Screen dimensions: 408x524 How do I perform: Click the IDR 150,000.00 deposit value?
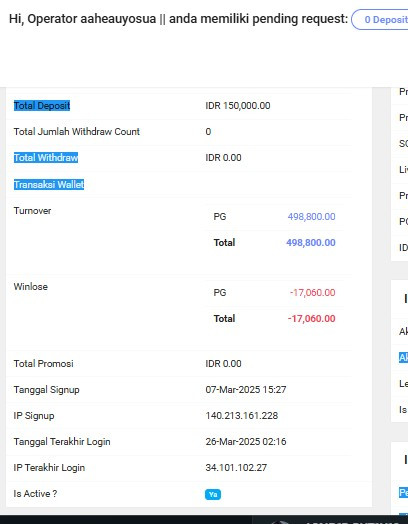(238, 106)
